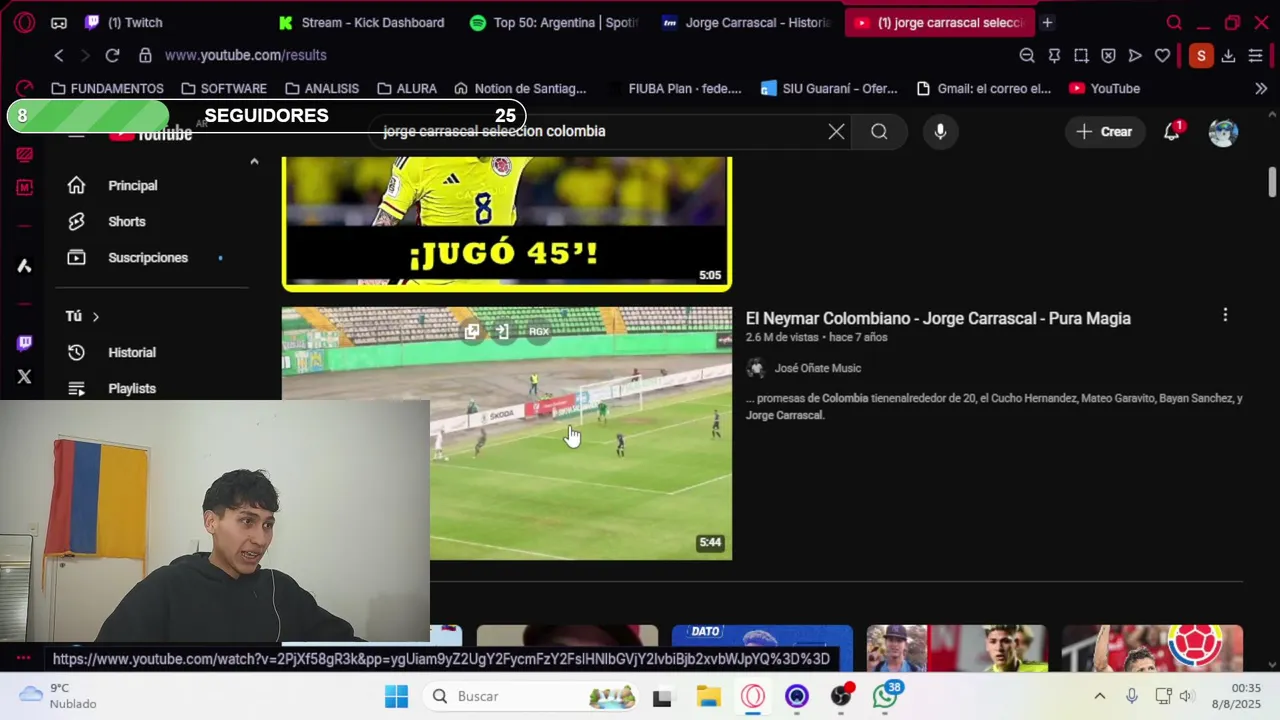
Task: Open the ad blocker shield icon
Action: point(1108,55)
